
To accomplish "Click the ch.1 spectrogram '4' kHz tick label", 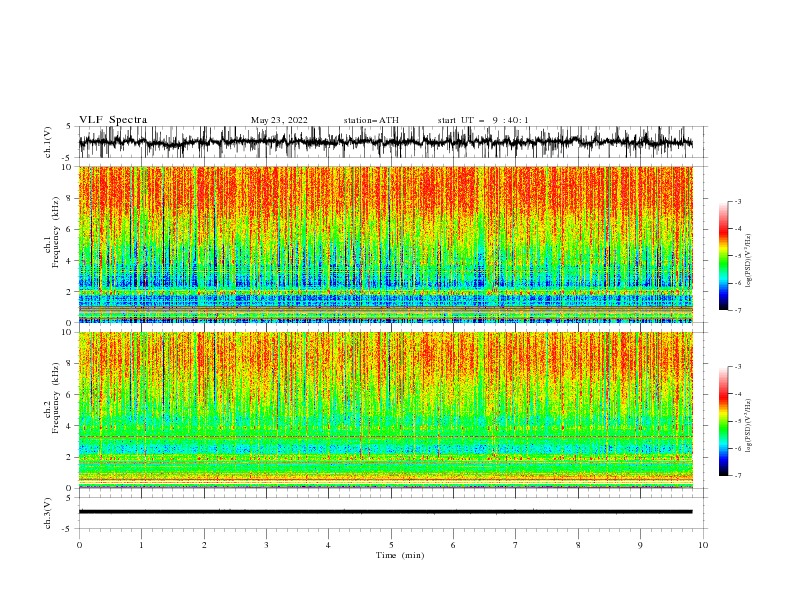I will coord(69,261).
